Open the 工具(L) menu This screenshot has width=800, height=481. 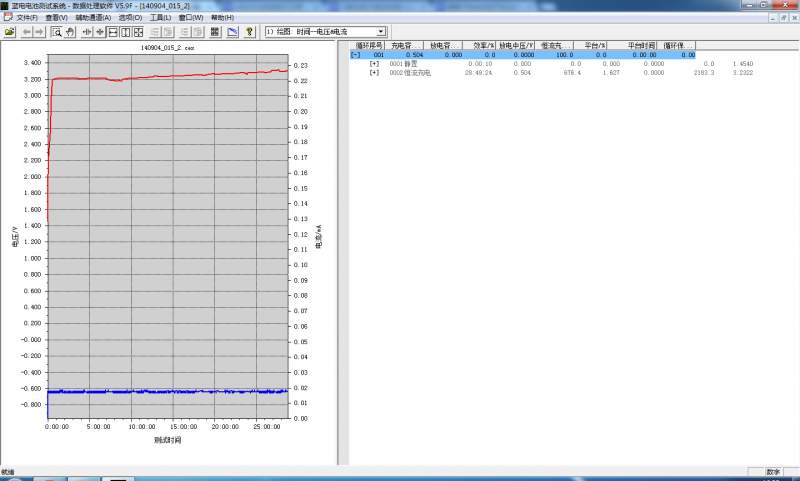160,17
